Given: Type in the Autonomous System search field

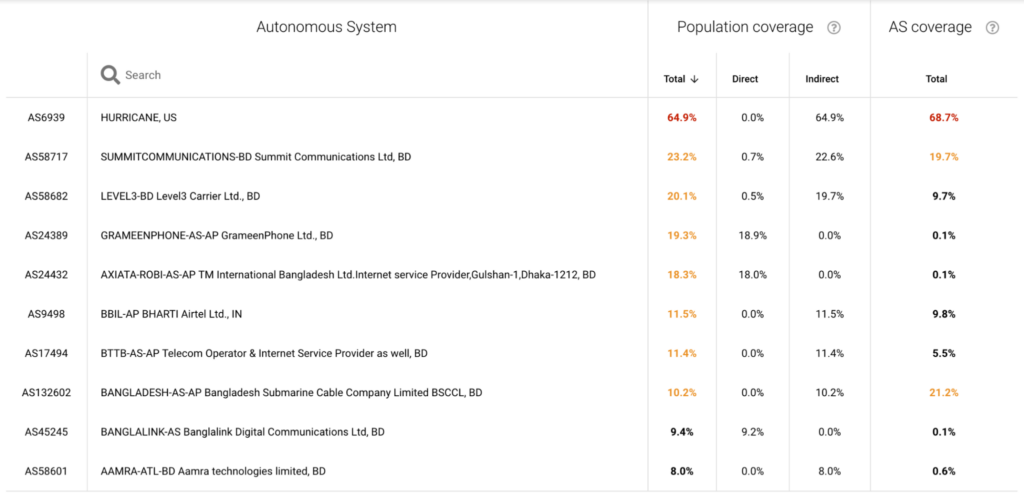Looking at the screenshot, I should [300, 75].
